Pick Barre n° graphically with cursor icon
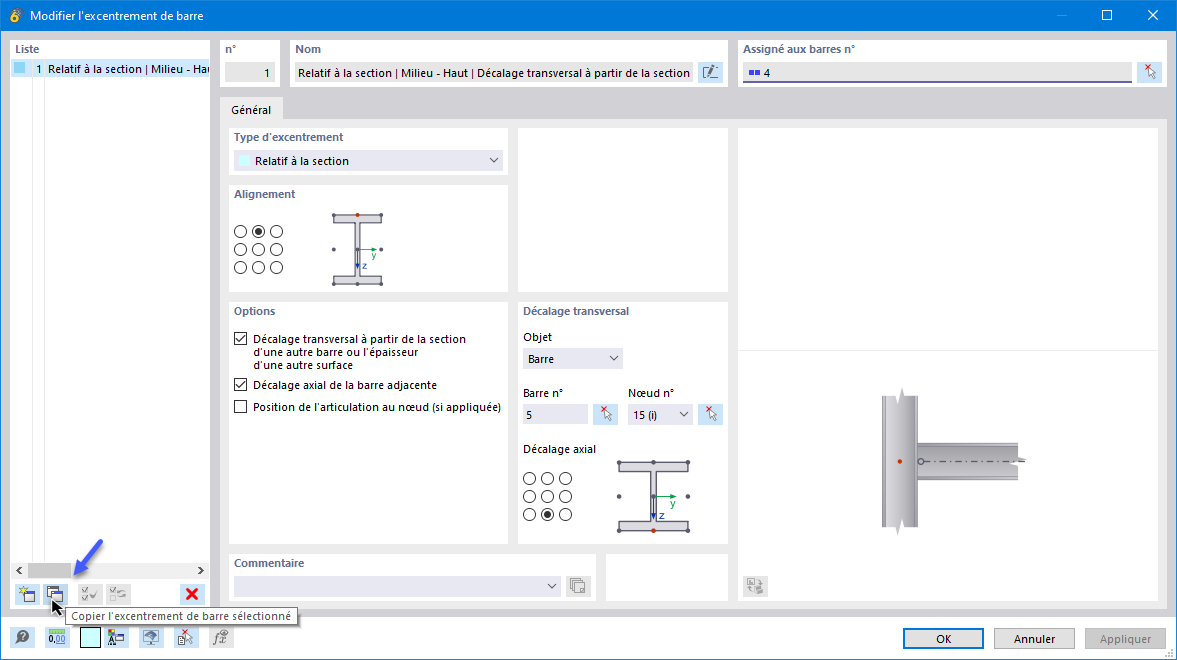Image resolution: width=1177 pixels, height=660 pixels. 605,414
